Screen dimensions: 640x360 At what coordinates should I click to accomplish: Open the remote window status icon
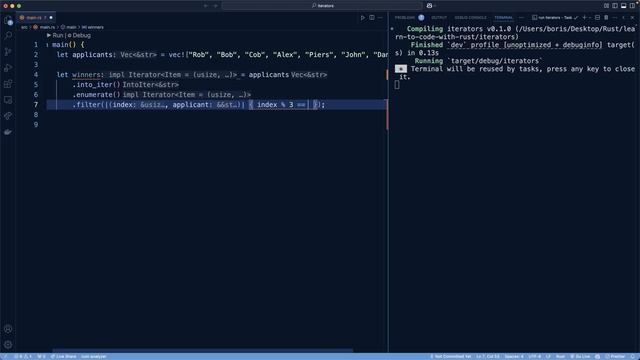(5, 356)
